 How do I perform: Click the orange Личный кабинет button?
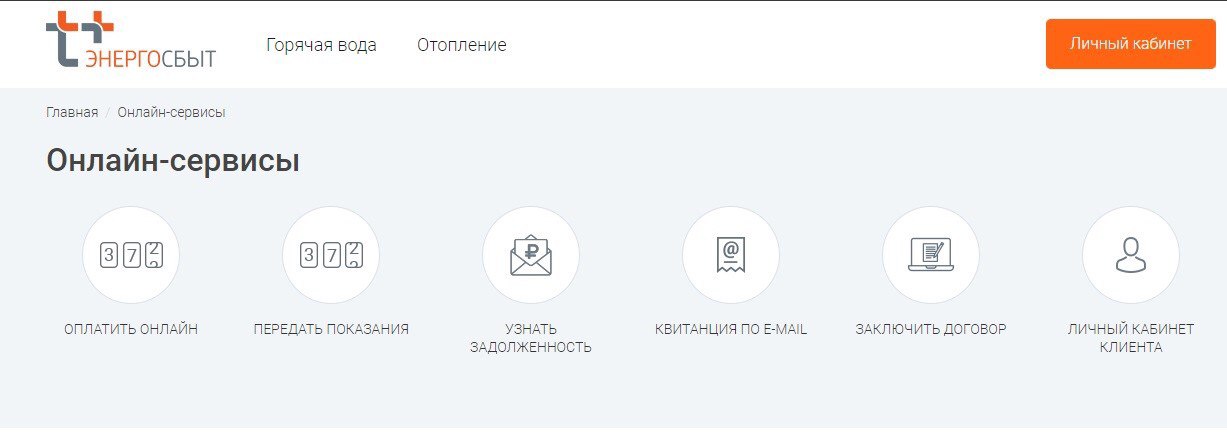pyautogui.click(x=1131, y=44)
